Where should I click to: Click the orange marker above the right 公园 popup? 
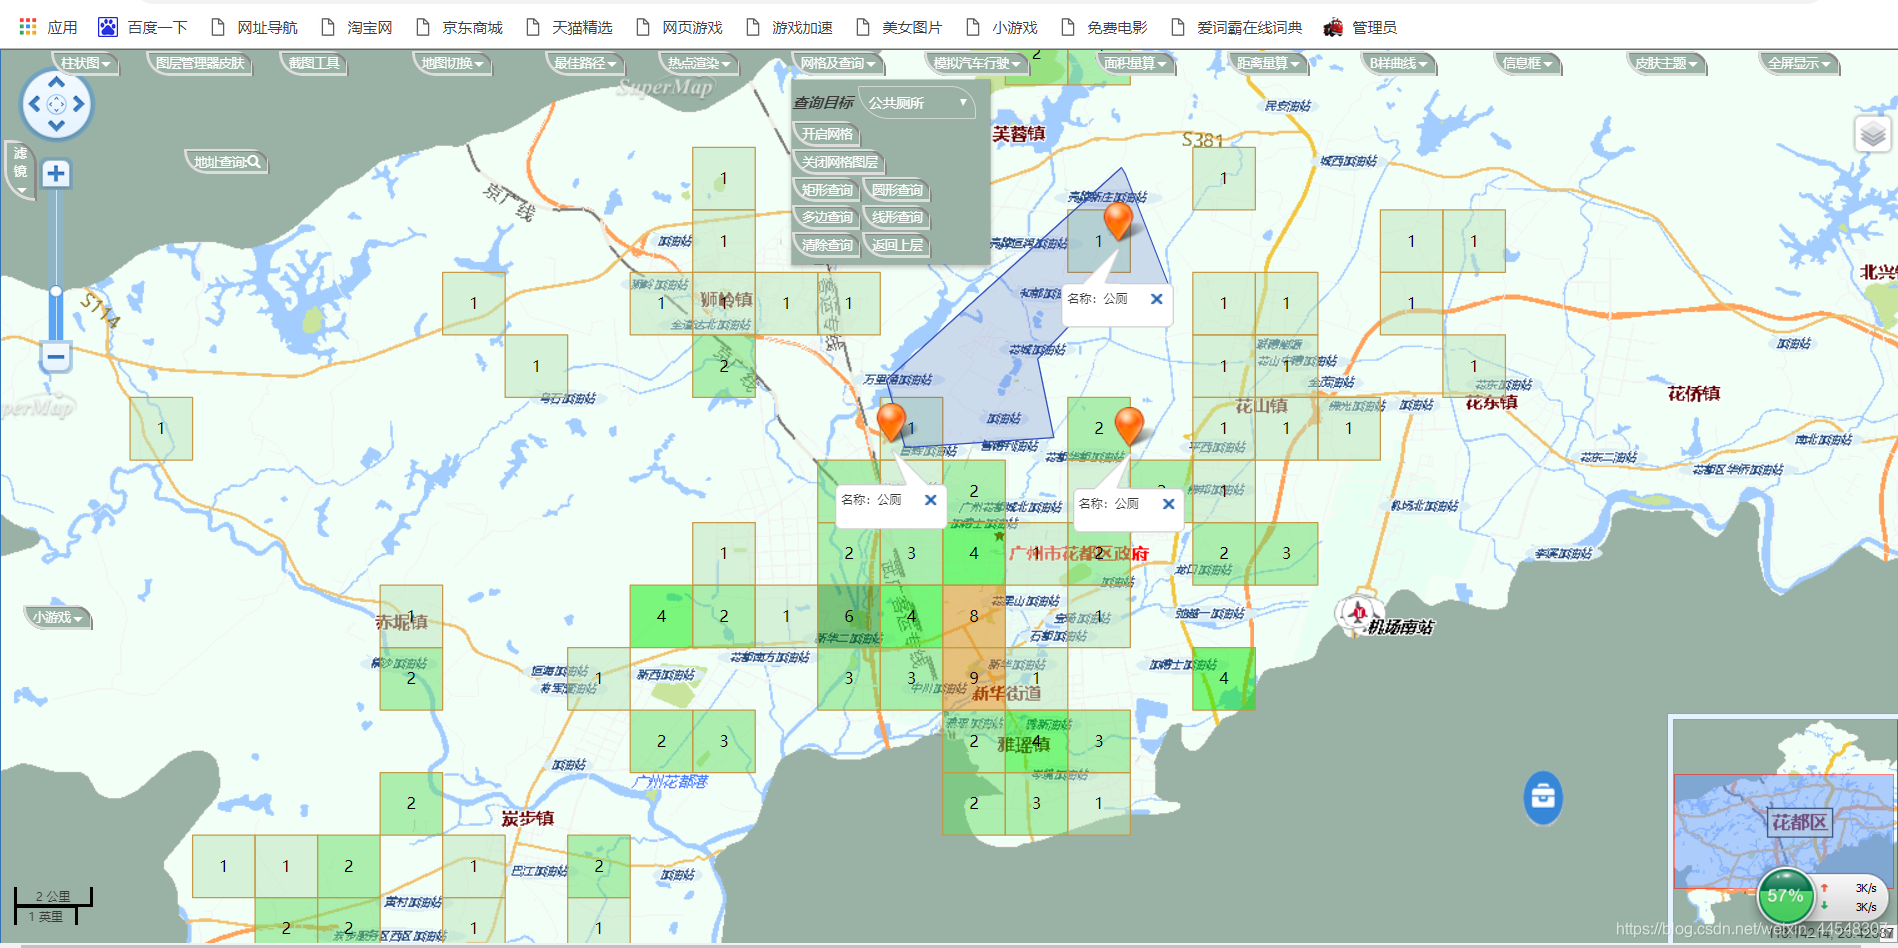tap(1129, 425)
